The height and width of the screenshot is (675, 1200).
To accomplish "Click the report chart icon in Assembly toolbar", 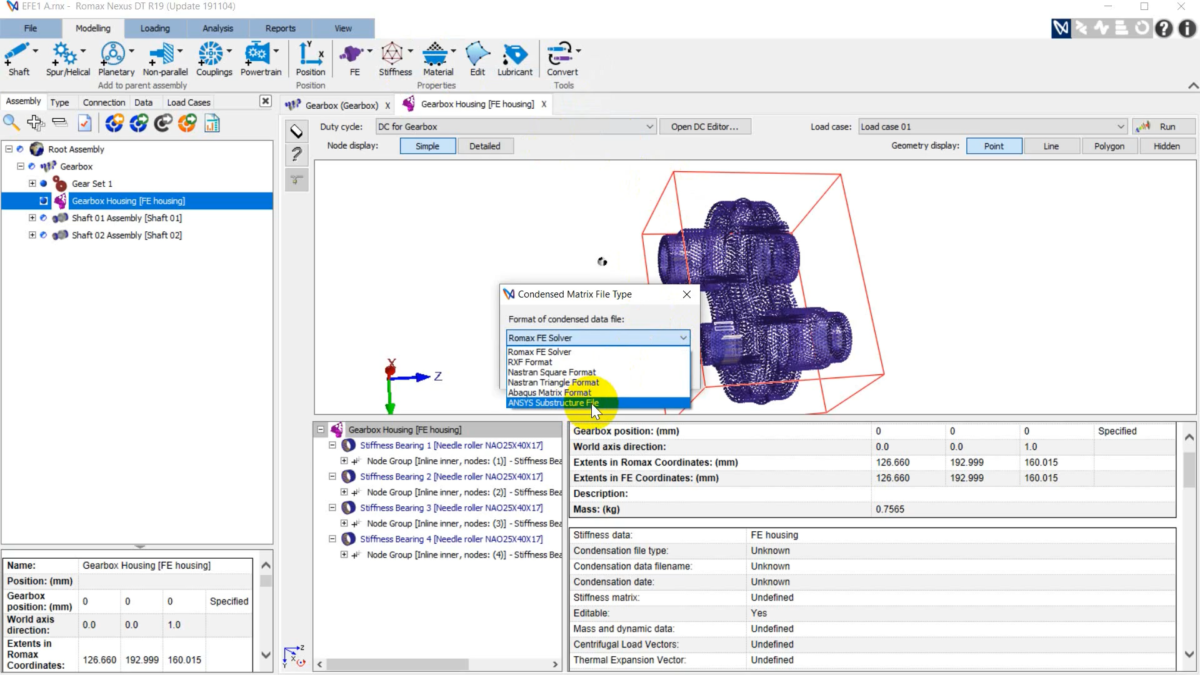I will tap(212, 123).
